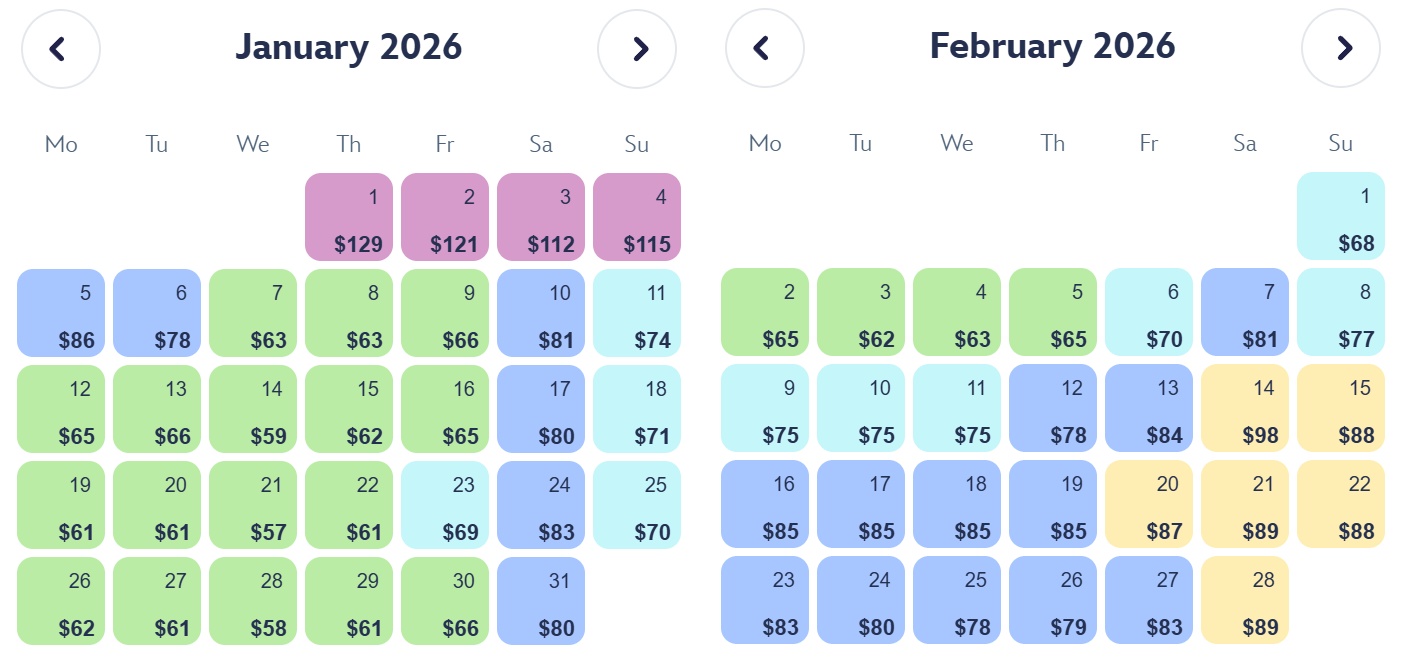Select February 14 costing $98
Image resolution: width=1404 pixels, height=659 pixels.
(x=1245, y=409)
